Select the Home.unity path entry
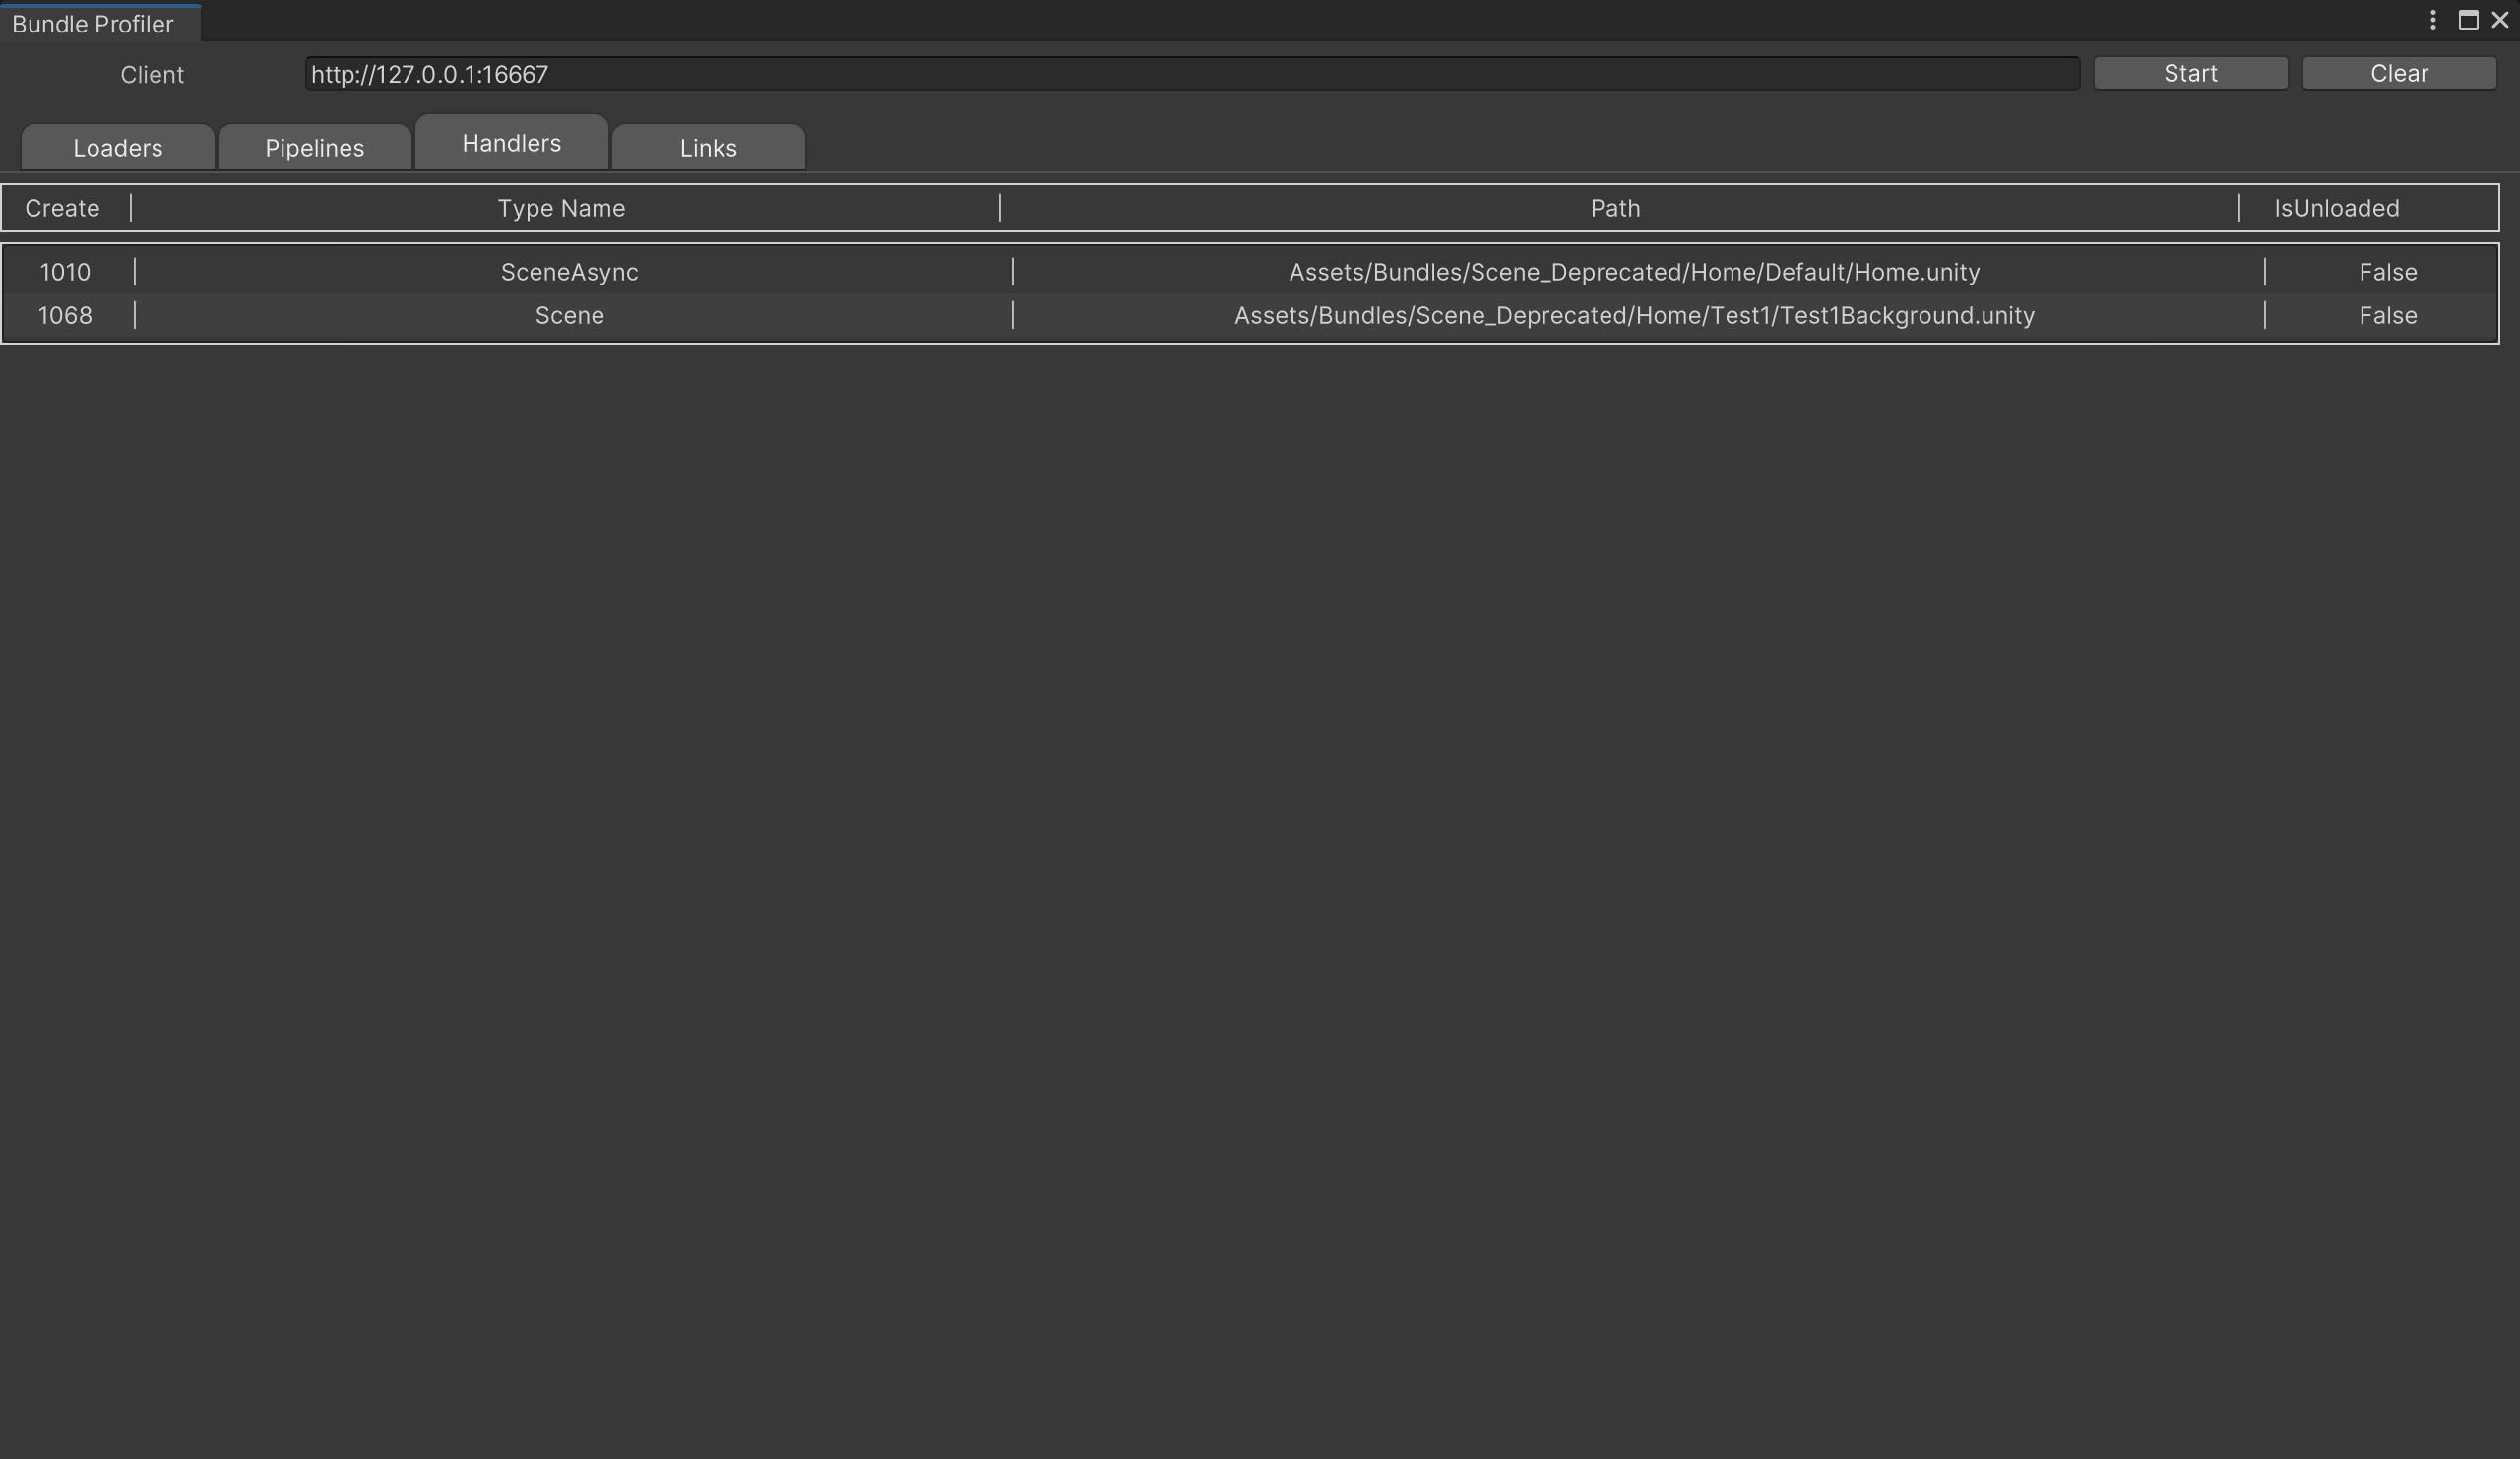 (1634, 272)
